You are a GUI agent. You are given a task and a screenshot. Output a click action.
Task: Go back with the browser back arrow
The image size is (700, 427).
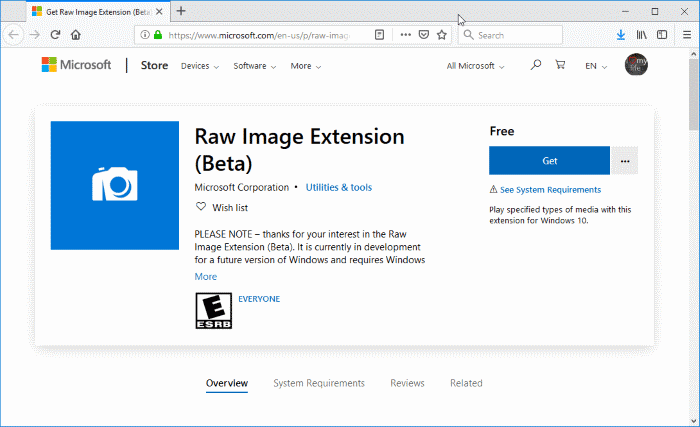(14, 35)
